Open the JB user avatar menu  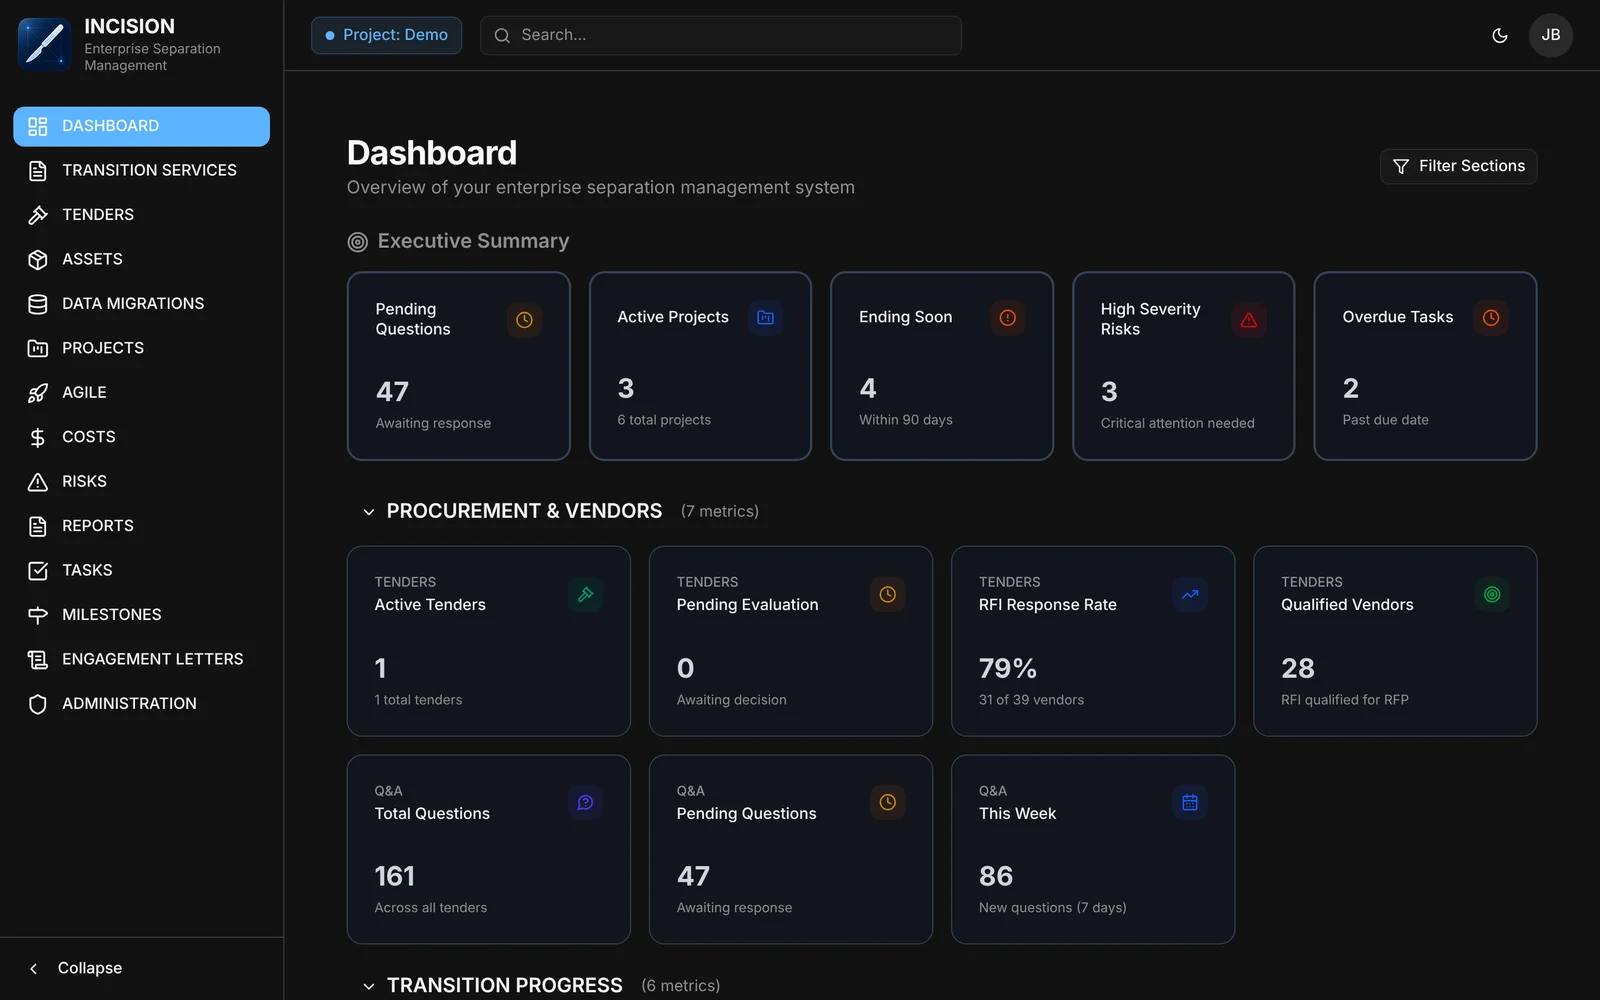(1550, 35)
